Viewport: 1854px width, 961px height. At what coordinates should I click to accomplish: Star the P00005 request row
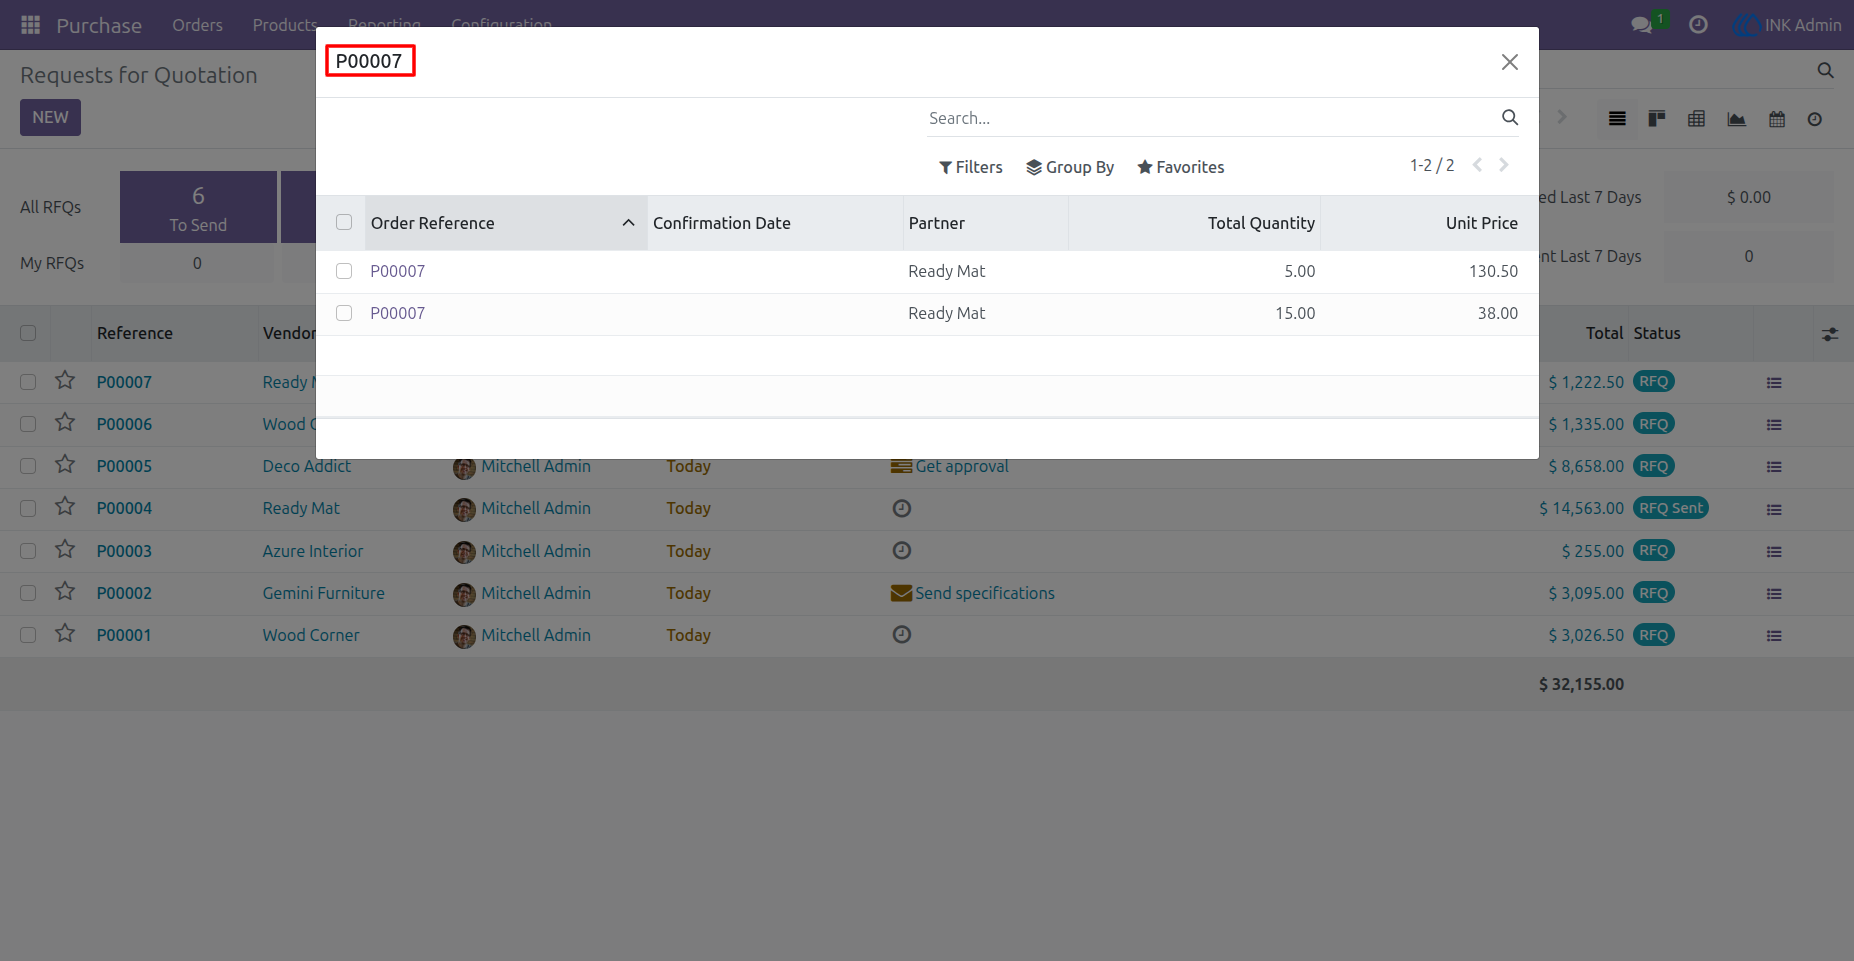(65, 464)
